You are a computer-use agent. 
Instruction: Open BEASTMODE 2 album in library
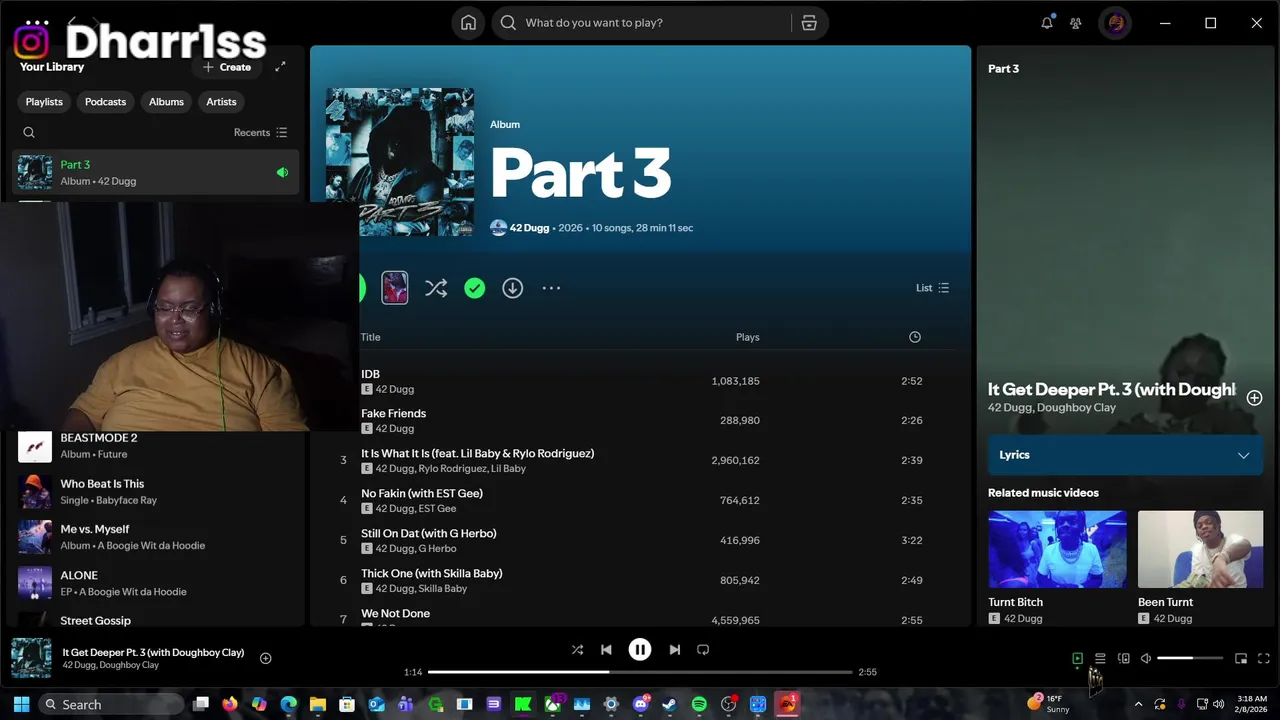pyautogui.click(x=156, y=446)
